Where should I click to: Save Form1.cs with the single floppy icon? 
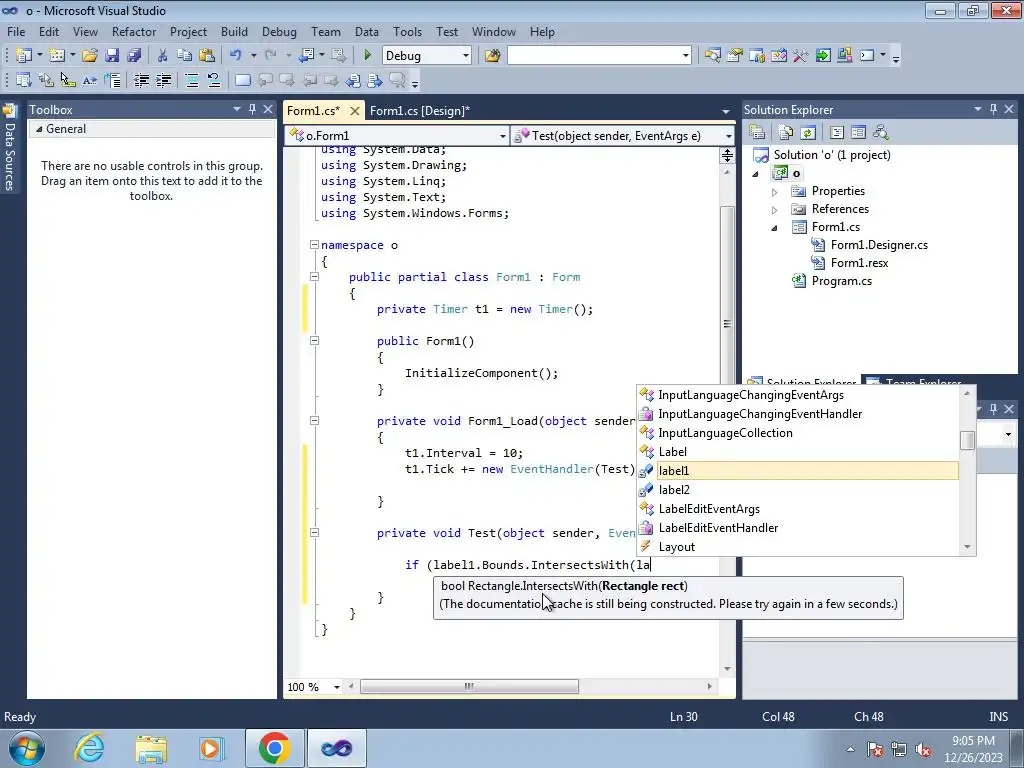[x=112, y=56]
